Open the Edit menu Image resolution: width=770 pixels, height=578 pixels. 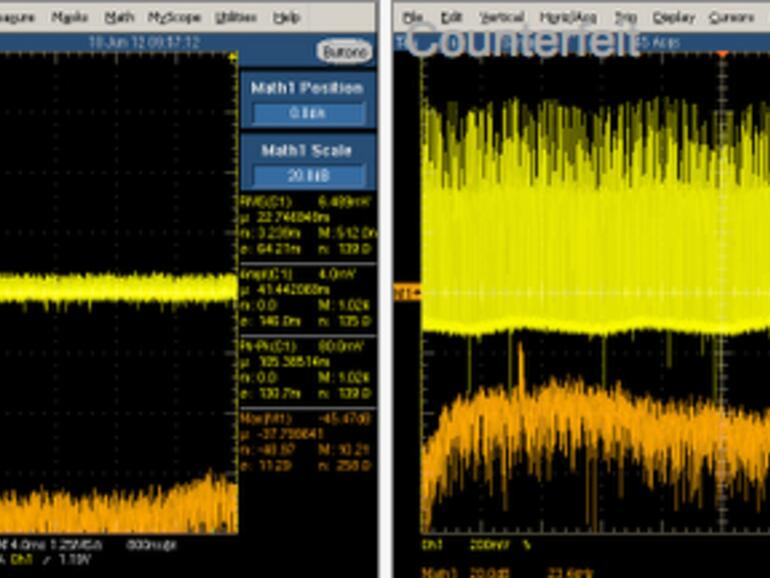(451, 17)
